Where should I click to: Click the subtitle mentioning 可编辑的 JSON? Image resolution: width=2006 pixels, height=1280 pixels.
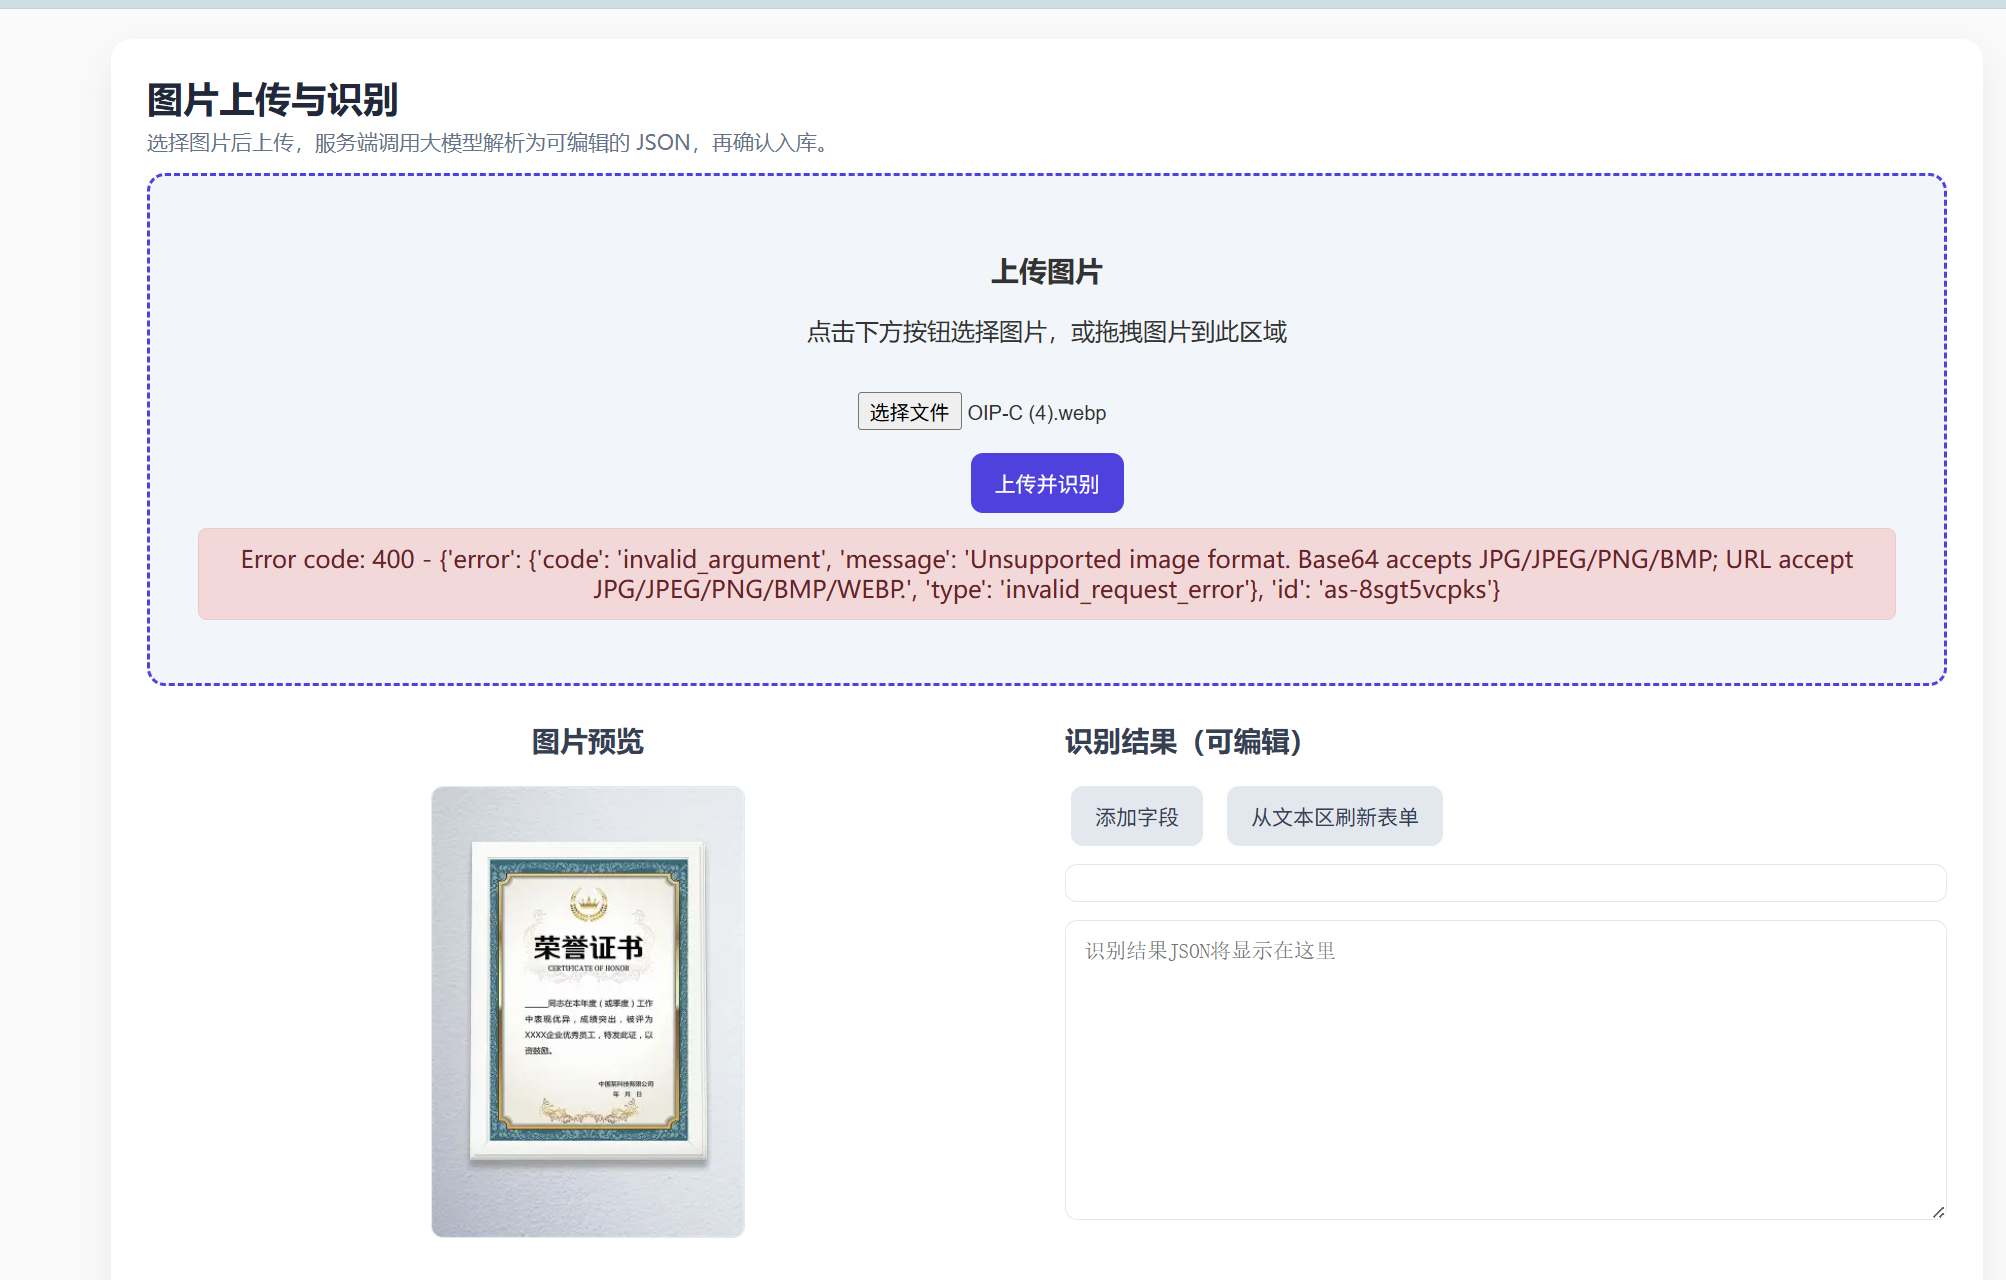[x=488, y=143]
